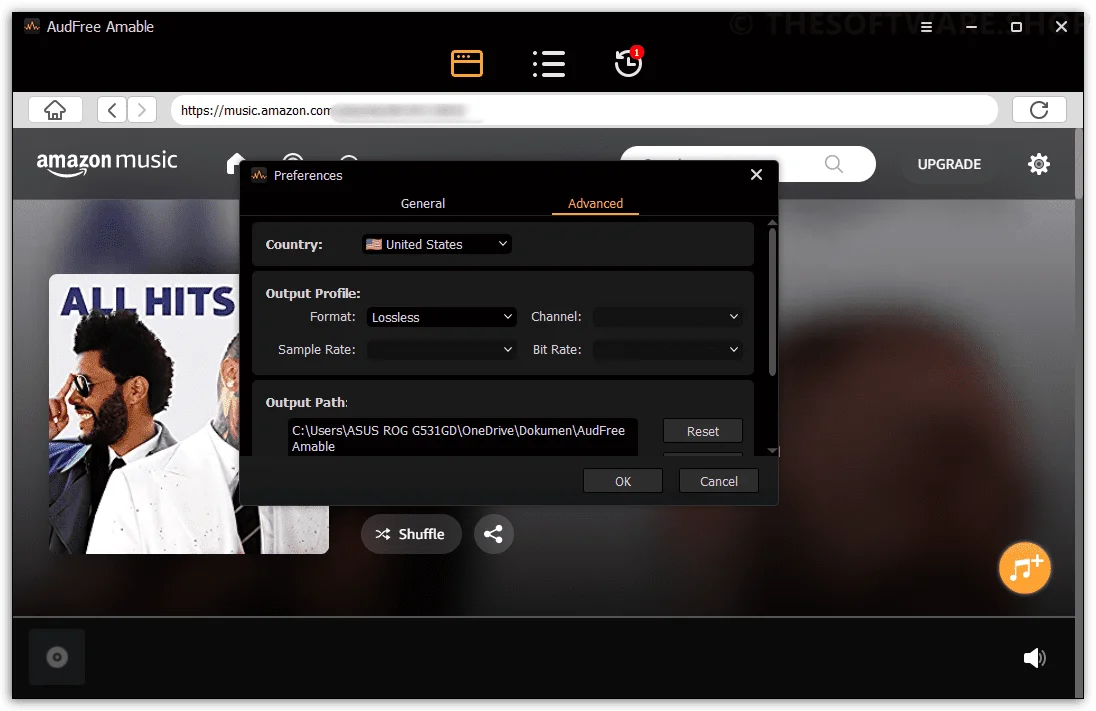Viewport: 1096px width, 711px height.
Task: Open the Bit Rate dropdown
Action: [667, 350]
